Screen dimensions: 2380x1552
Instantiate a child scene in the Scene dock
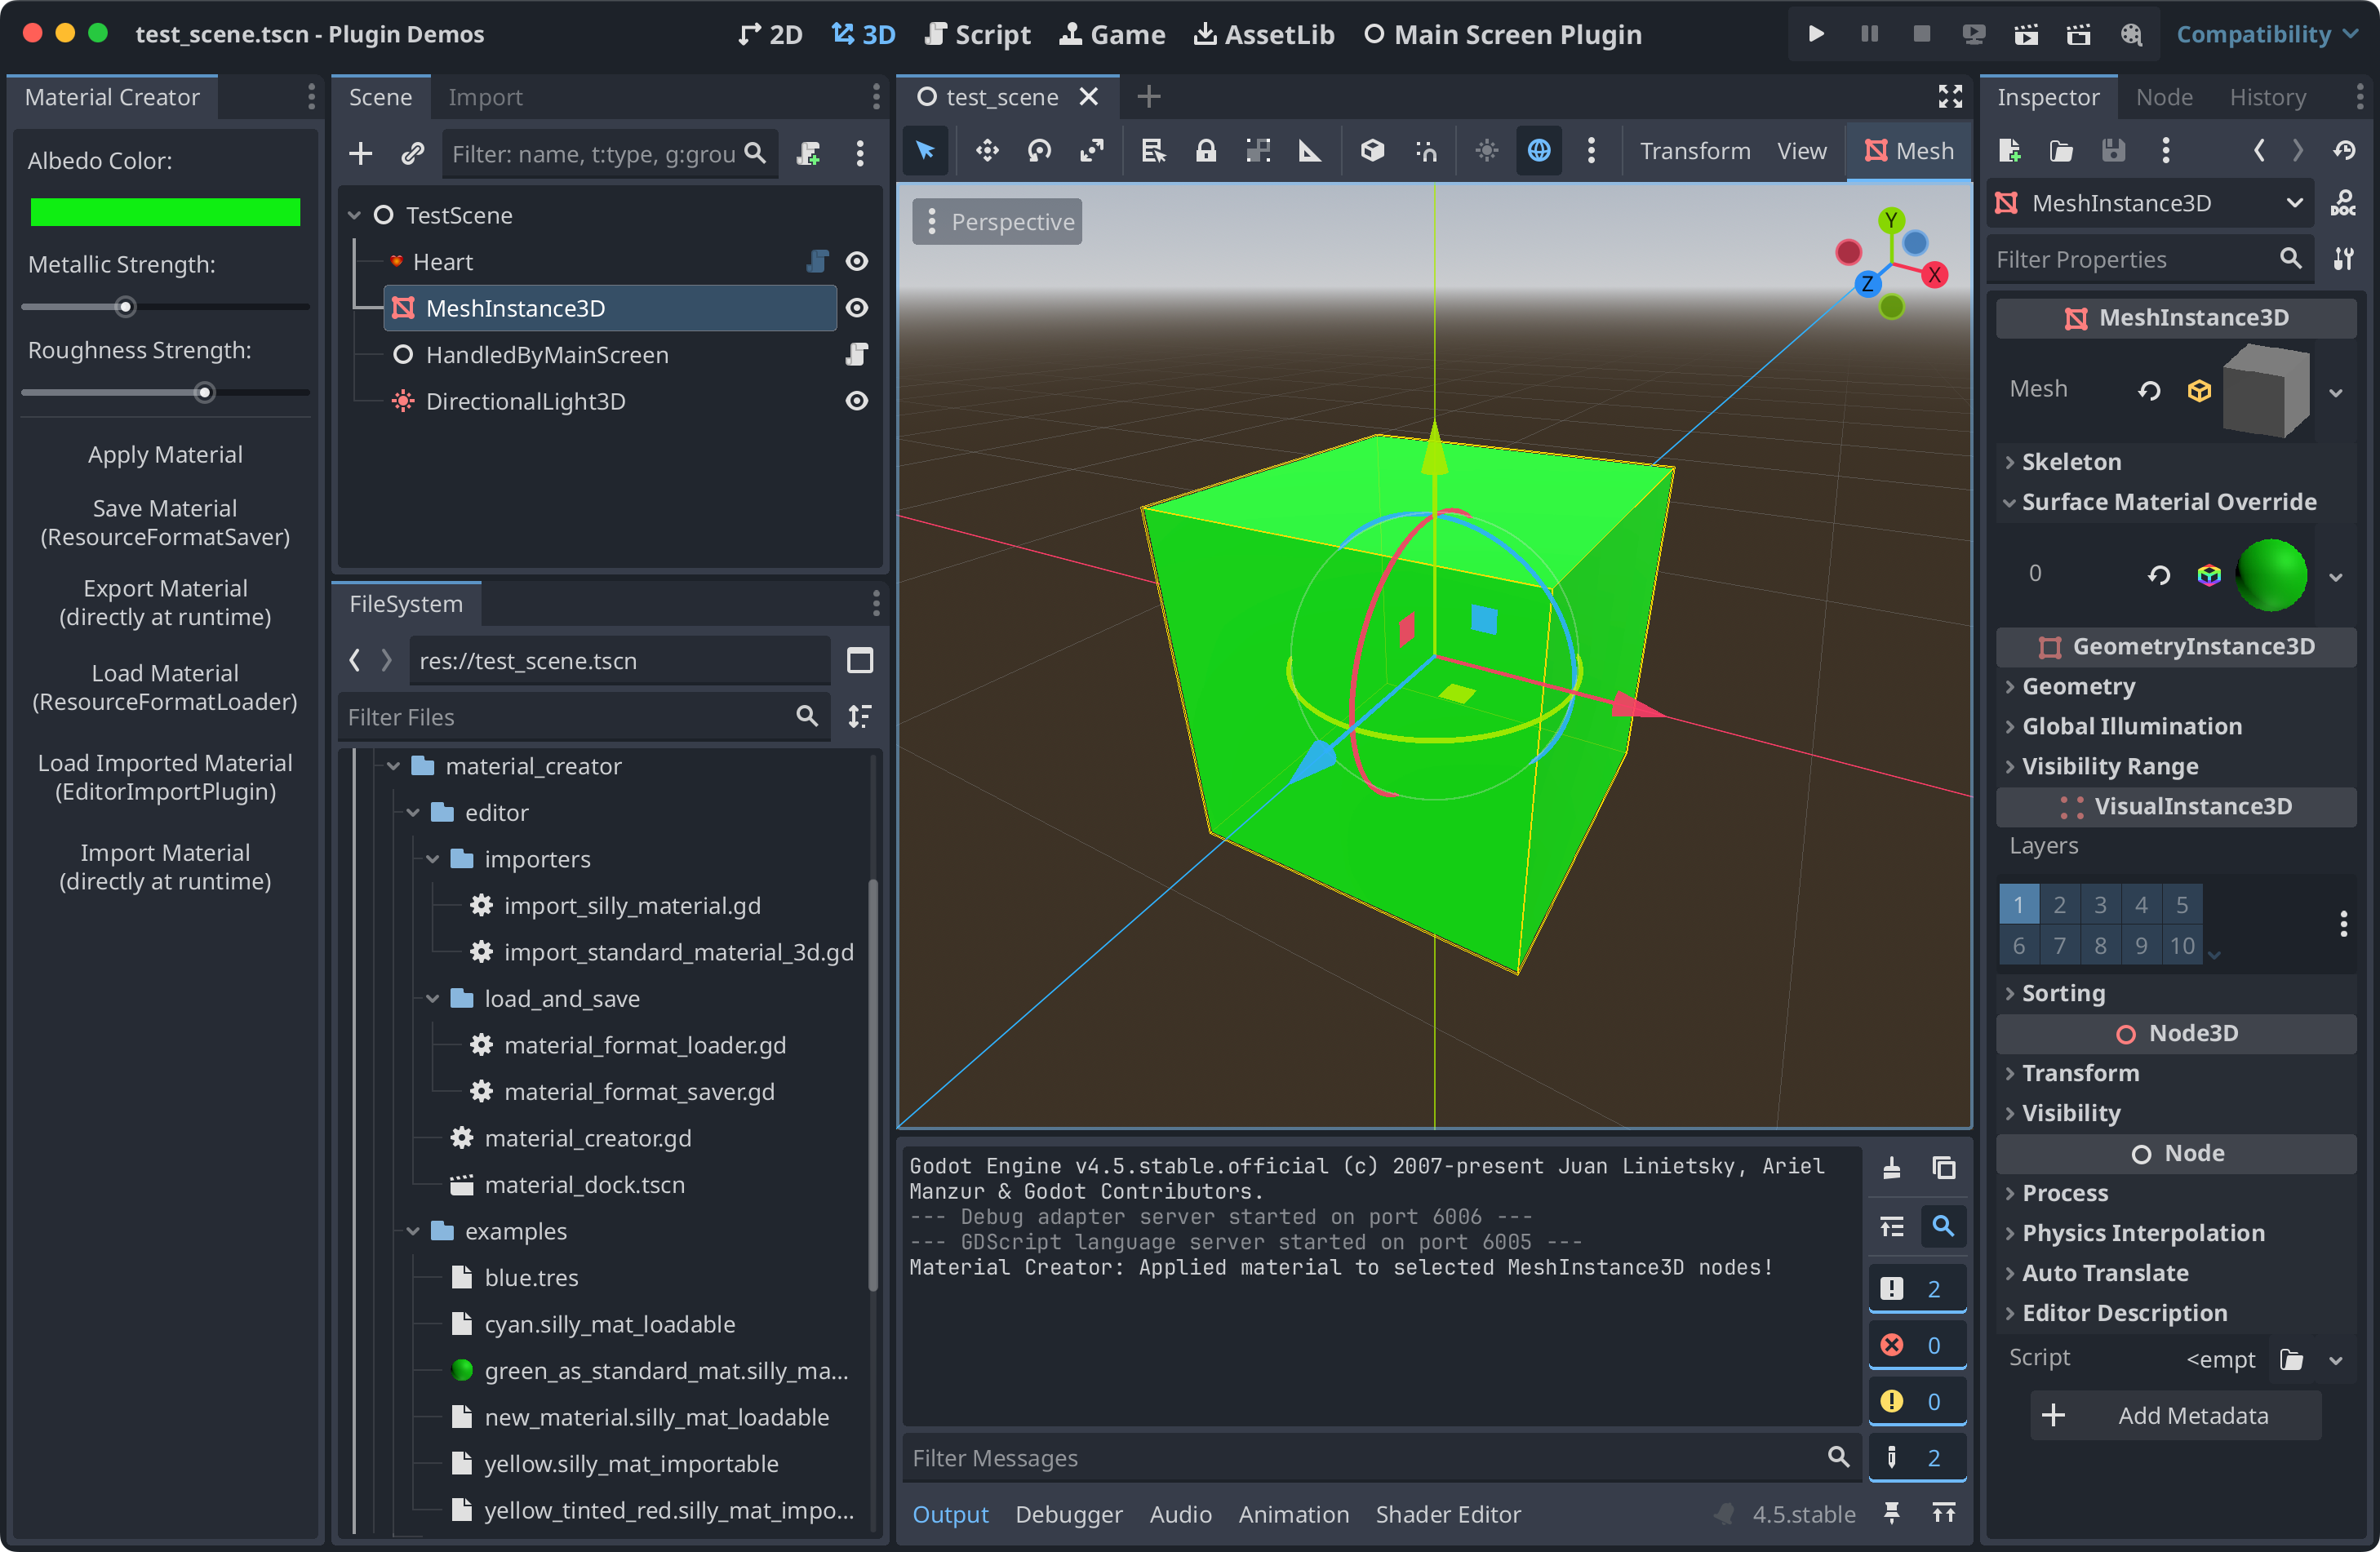point(412,153)
